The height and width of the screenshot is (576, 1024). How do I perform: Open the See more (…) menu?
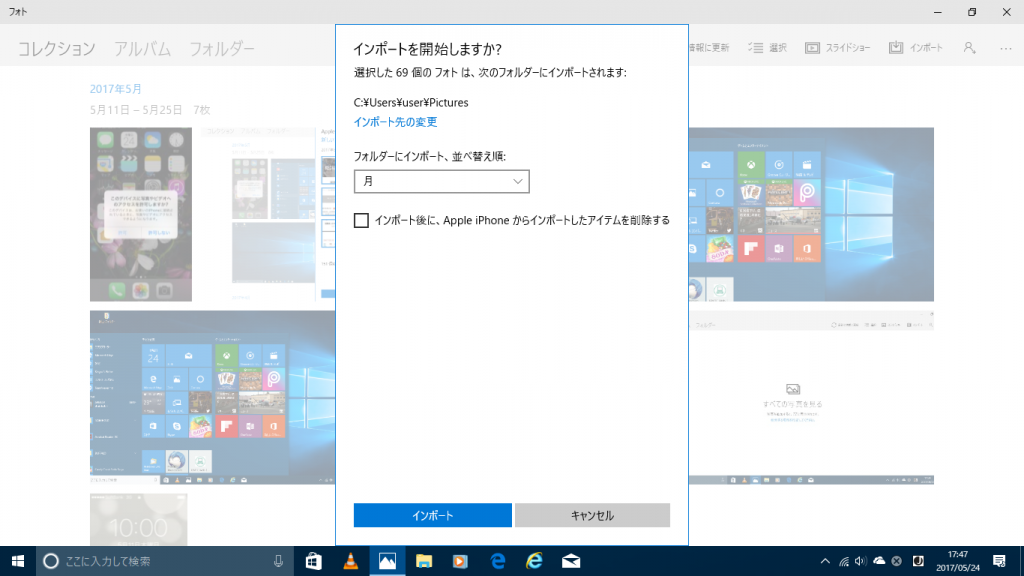pyautogui.click(x=1005, y=47)
